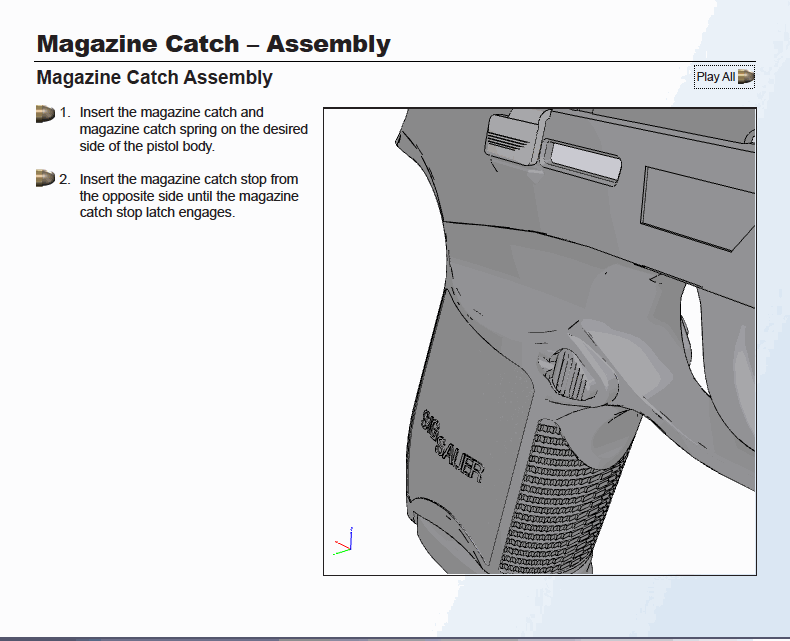The width and height of the screenshot is (790, 641).
Task: Click the Magazine Catch Assembly subheading
Action: tap(154, 77)
